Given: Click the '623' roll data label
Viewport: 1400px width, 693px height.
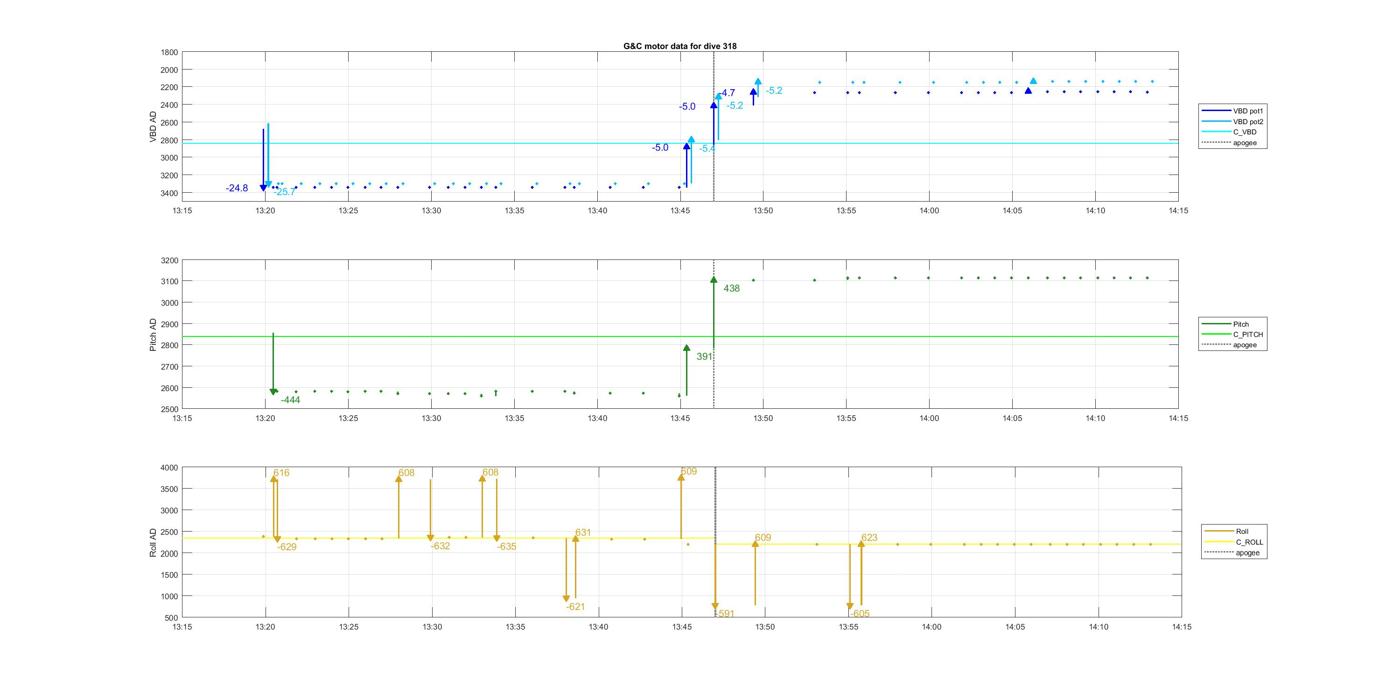Looking at the screenshot, I should [x=870, y=538].
